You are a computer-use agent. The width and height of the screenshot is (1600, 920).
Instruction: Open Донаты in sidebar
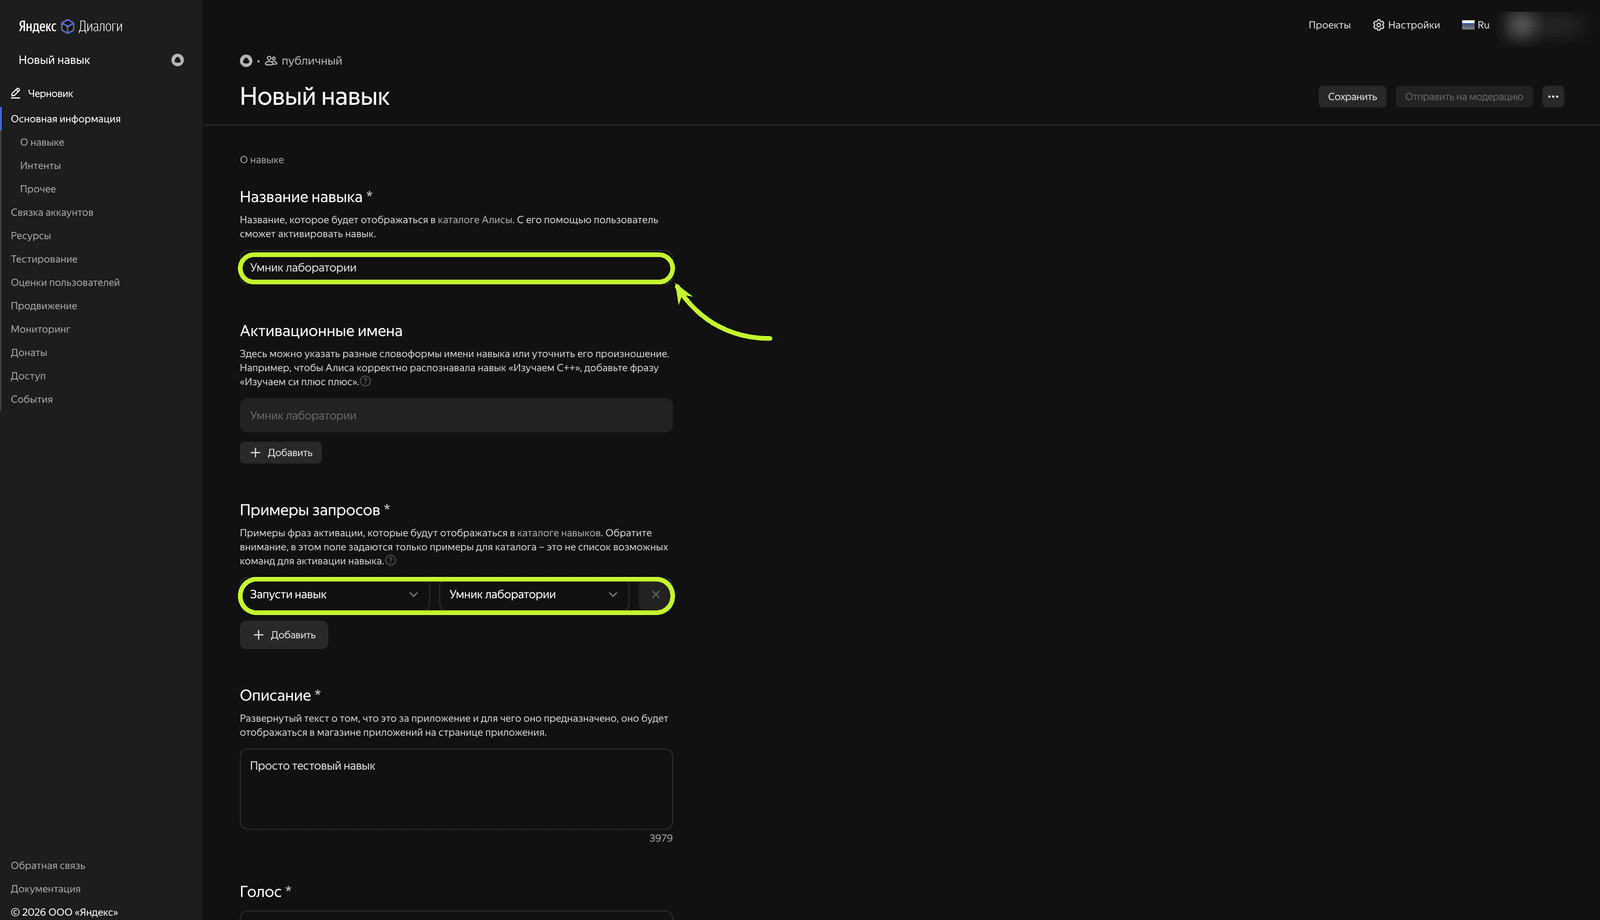29,353
